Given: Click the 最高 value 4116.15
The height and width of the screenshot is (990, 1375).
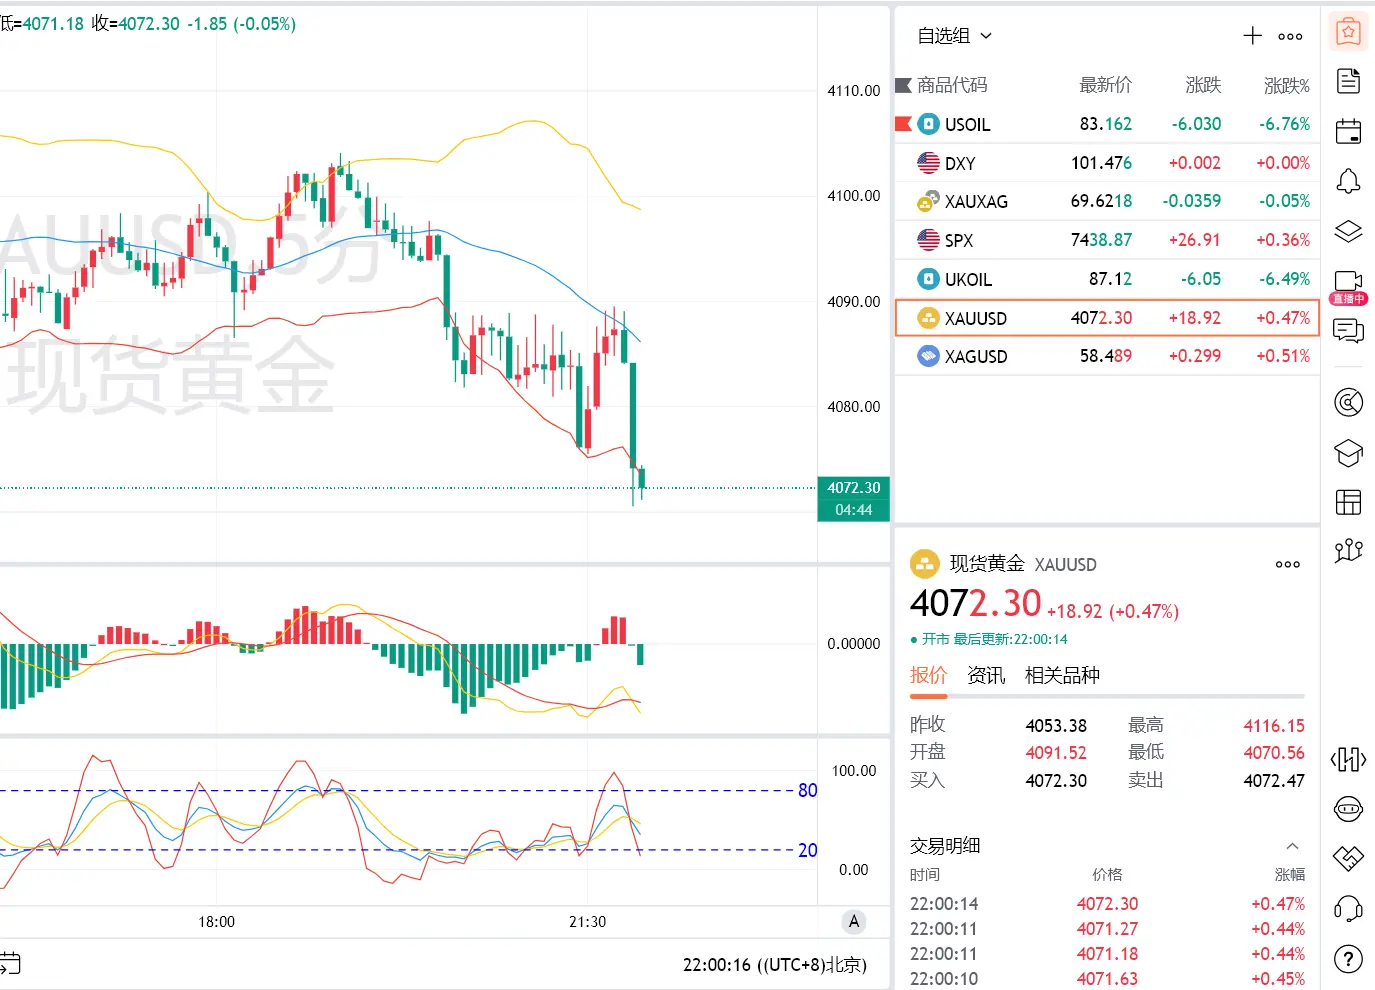Looking at the screenshot, I should [1274, 725].
